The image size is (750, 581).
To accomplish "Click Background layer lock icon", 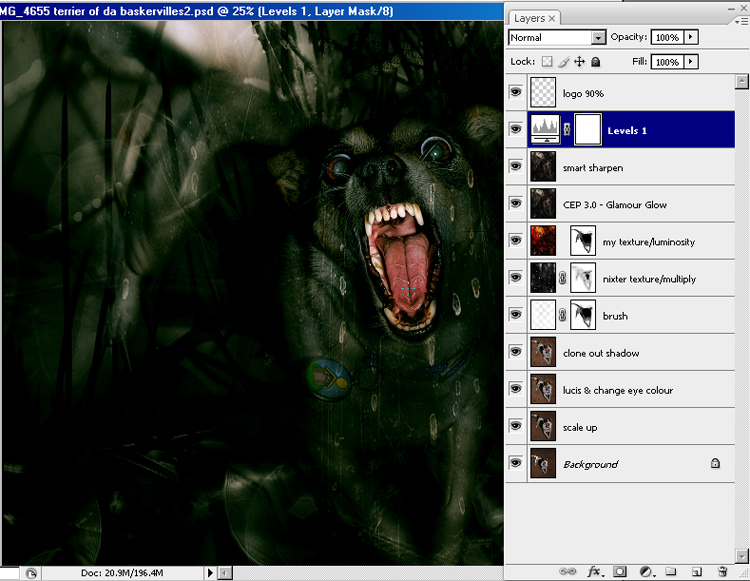I will pos(715,463).
